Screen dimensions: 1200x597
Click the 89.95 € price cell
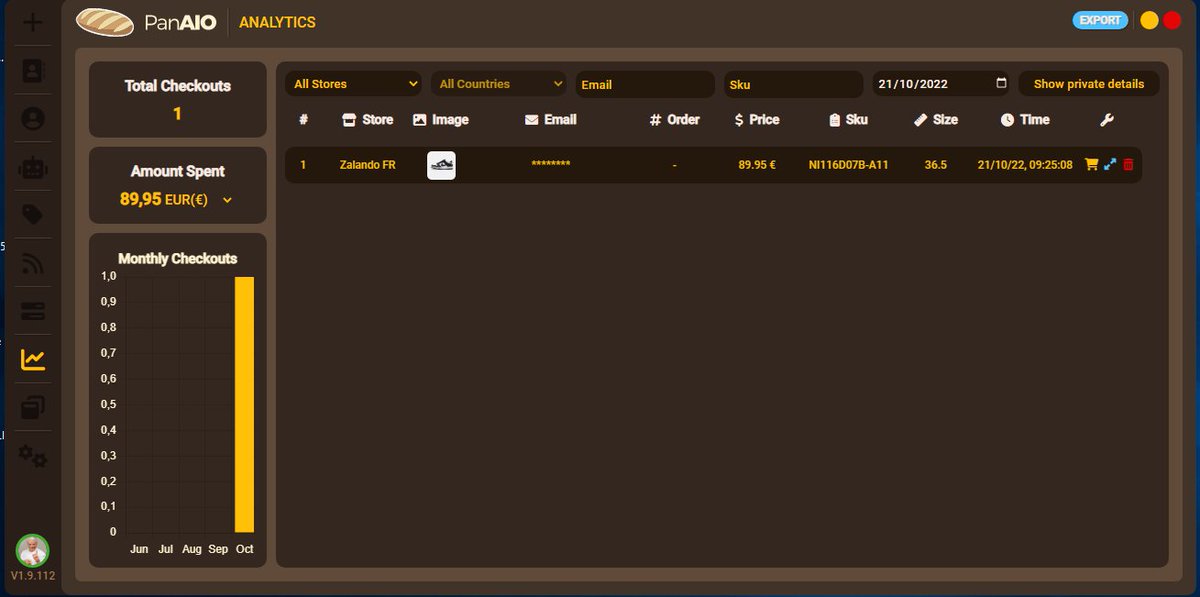tap(757, 165)
